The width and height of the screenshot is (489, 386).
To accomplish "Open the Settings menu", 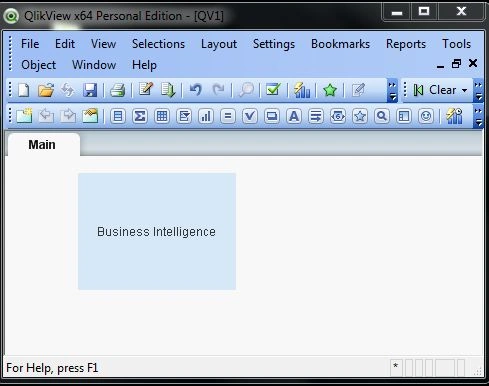I will tap(274, 44).
